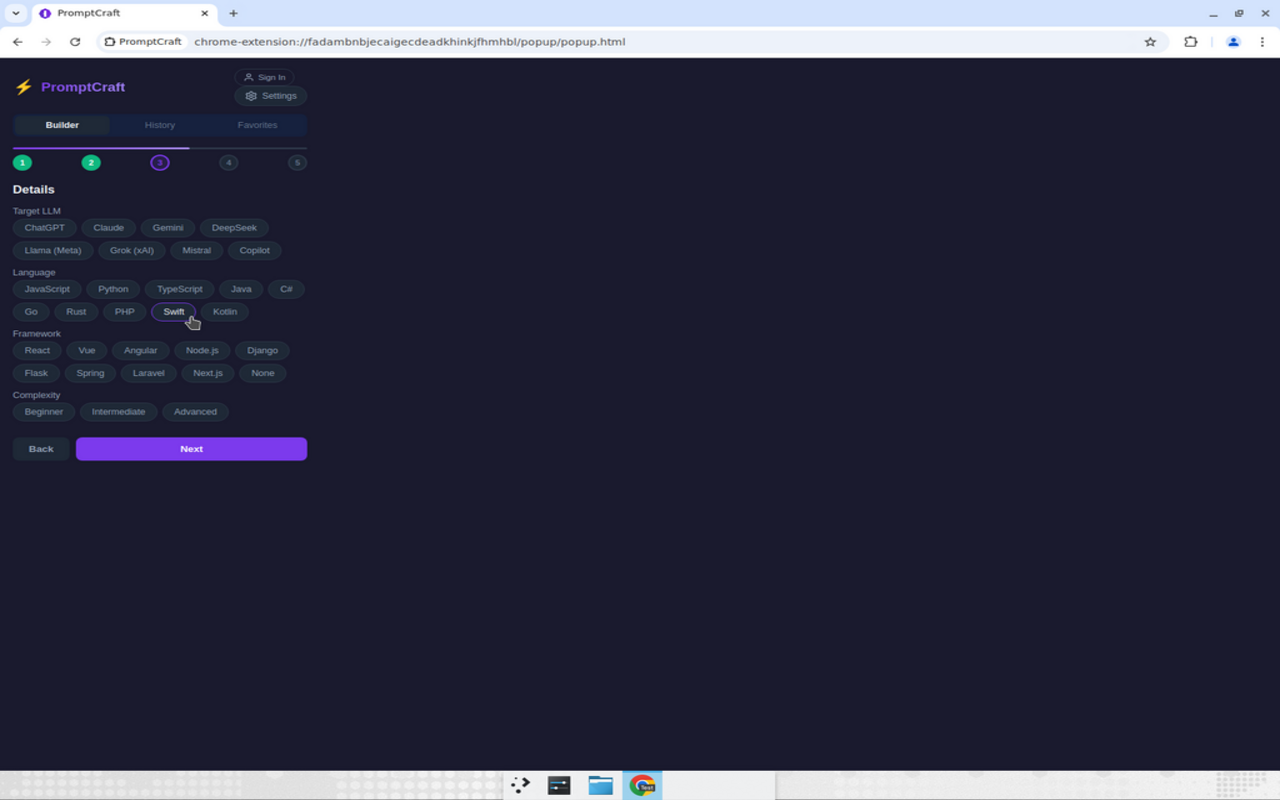The image size is (1280, 800).
Task: Bookmark this page with the star
Action: [1150, 42]
